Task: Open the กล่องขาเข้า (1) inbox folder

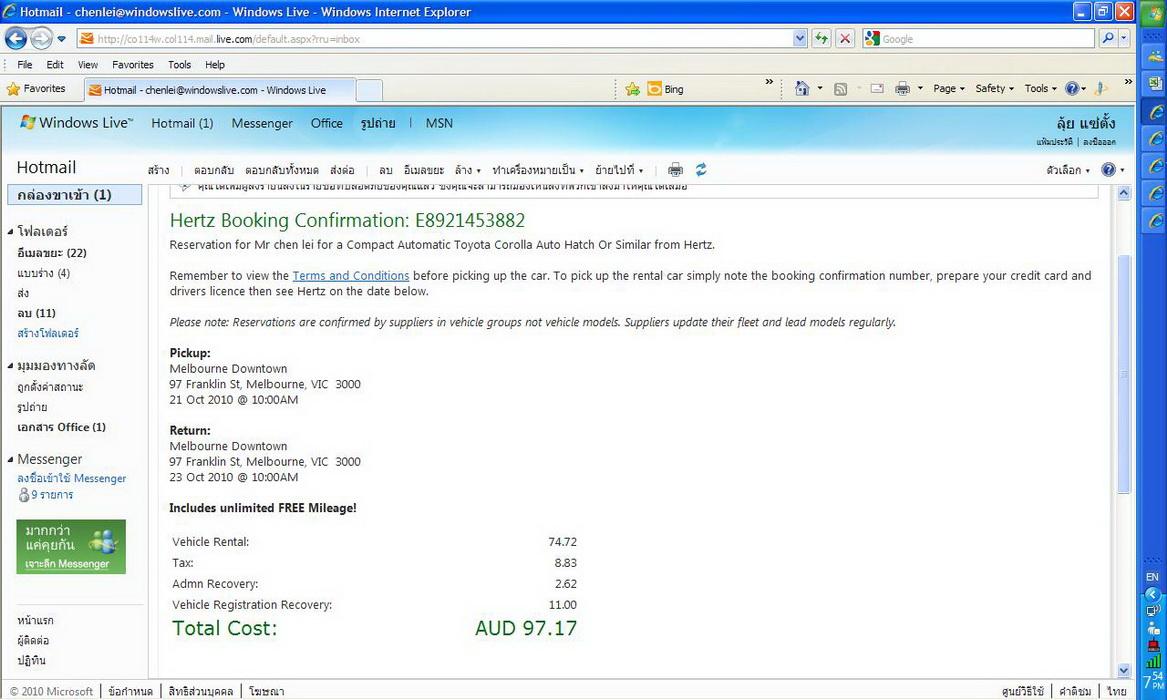Action: pyautogui.click(x=74, y=195)
